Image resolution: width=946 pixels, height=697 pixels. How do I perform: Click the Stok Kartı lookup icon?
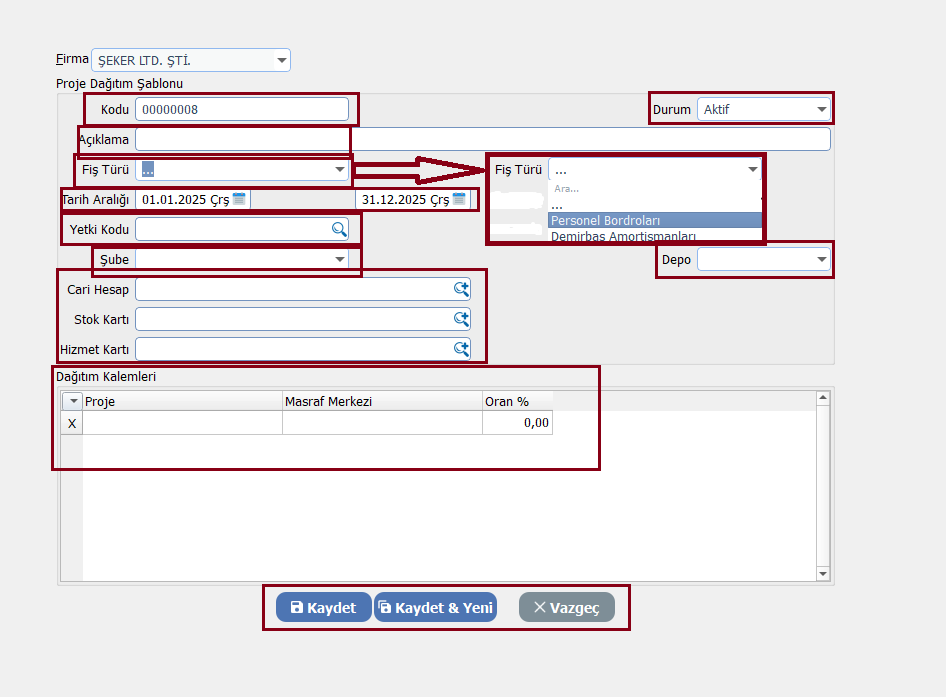click(x=461, y=319)
